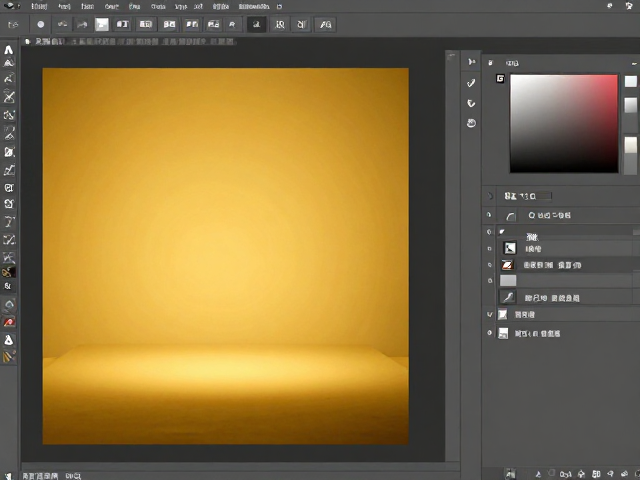Click the small G icon beside color picker
Image resolution: width=640 pixels, height=480 pixels.
click(500, 78)
